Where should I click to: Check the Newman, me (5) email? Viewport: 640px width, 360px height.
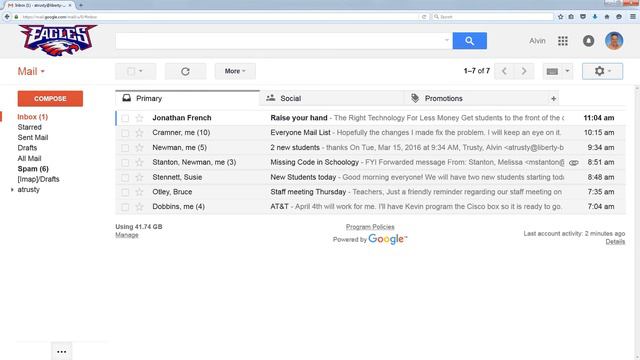125,147
